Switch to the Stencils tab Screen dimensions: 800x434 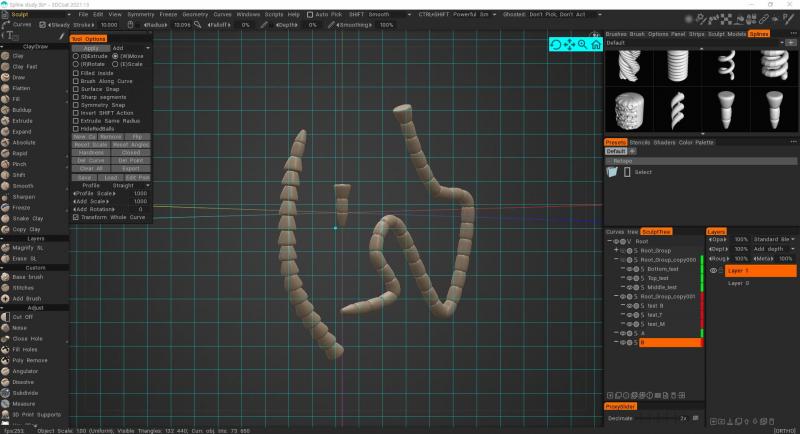coord(640,142)
